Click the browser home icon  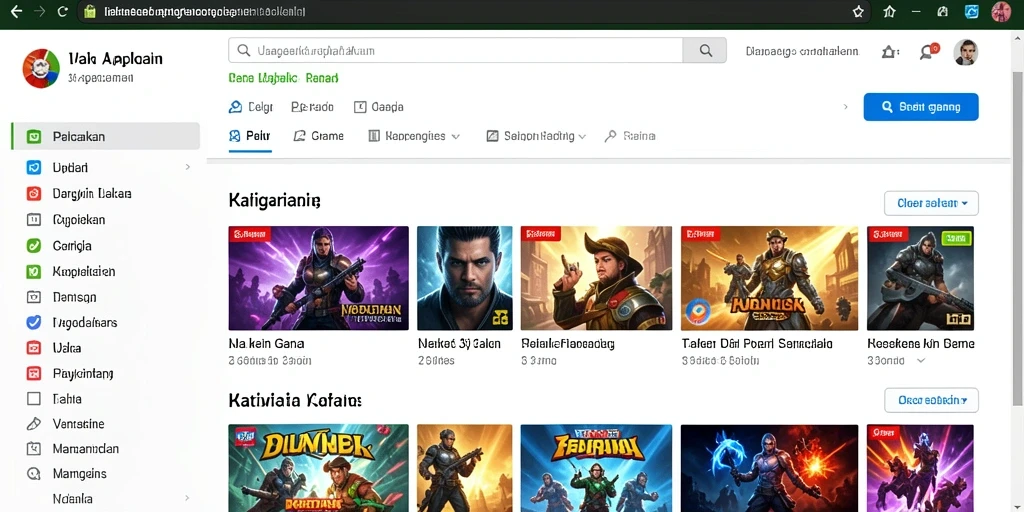click(889, 12)
